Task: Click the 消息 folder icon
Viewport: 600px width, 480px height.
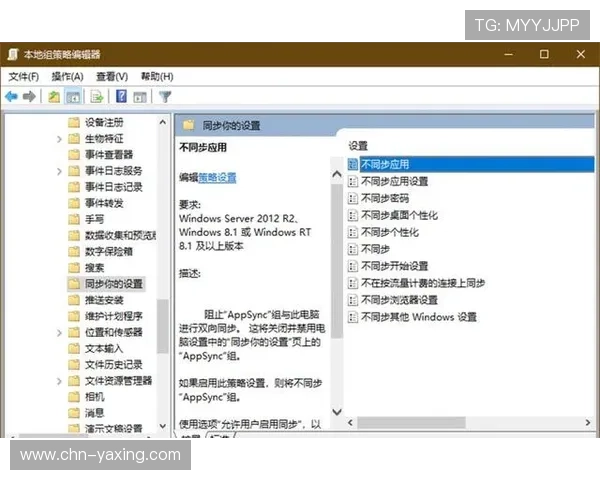Action: click(x=74, y=413)
